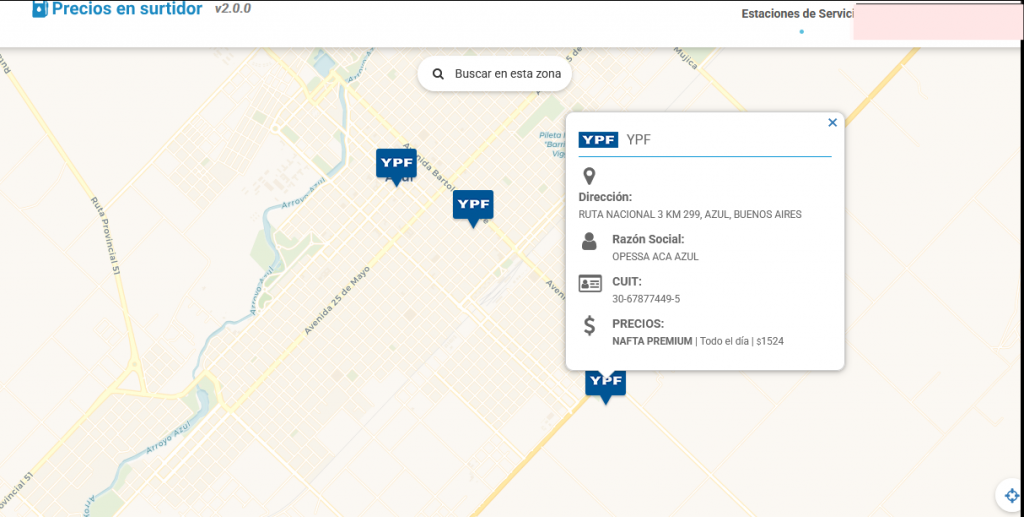Click the ID card icon beside CUIT
The image size is (1024, 517).
tap(590, 283)
